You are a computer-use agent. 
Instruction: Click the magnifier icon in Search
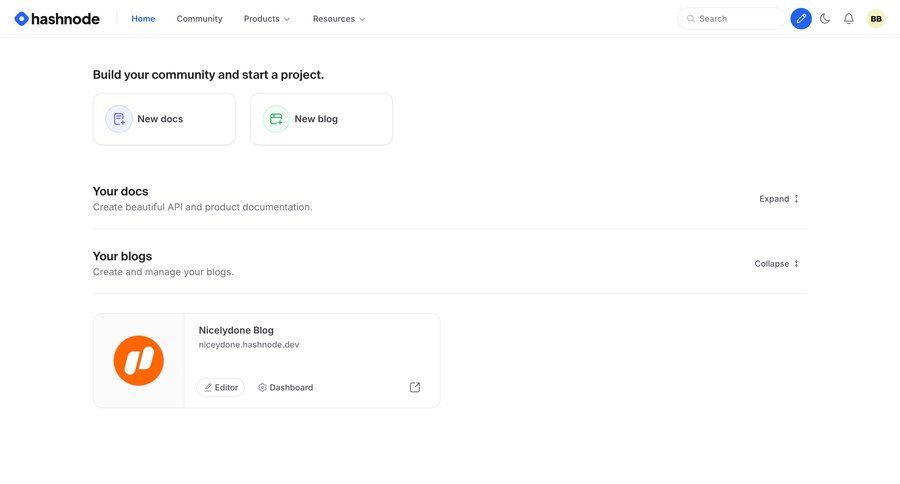[x=690, y=19]
